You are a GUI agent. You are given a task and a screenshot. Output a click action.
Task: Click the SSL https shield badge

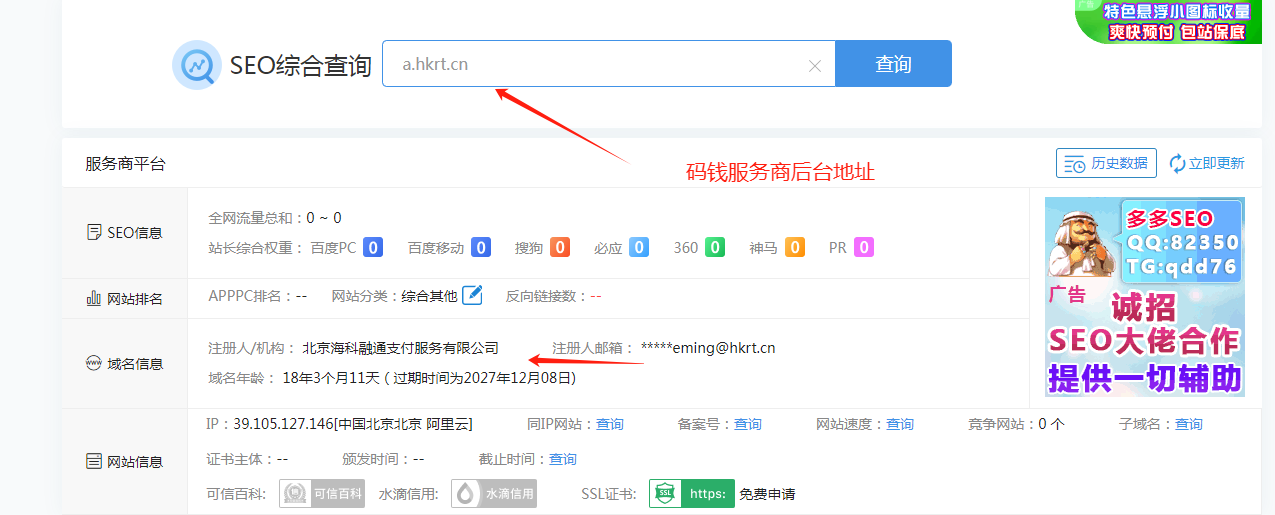pyautogui.click(x=692, y=493)
